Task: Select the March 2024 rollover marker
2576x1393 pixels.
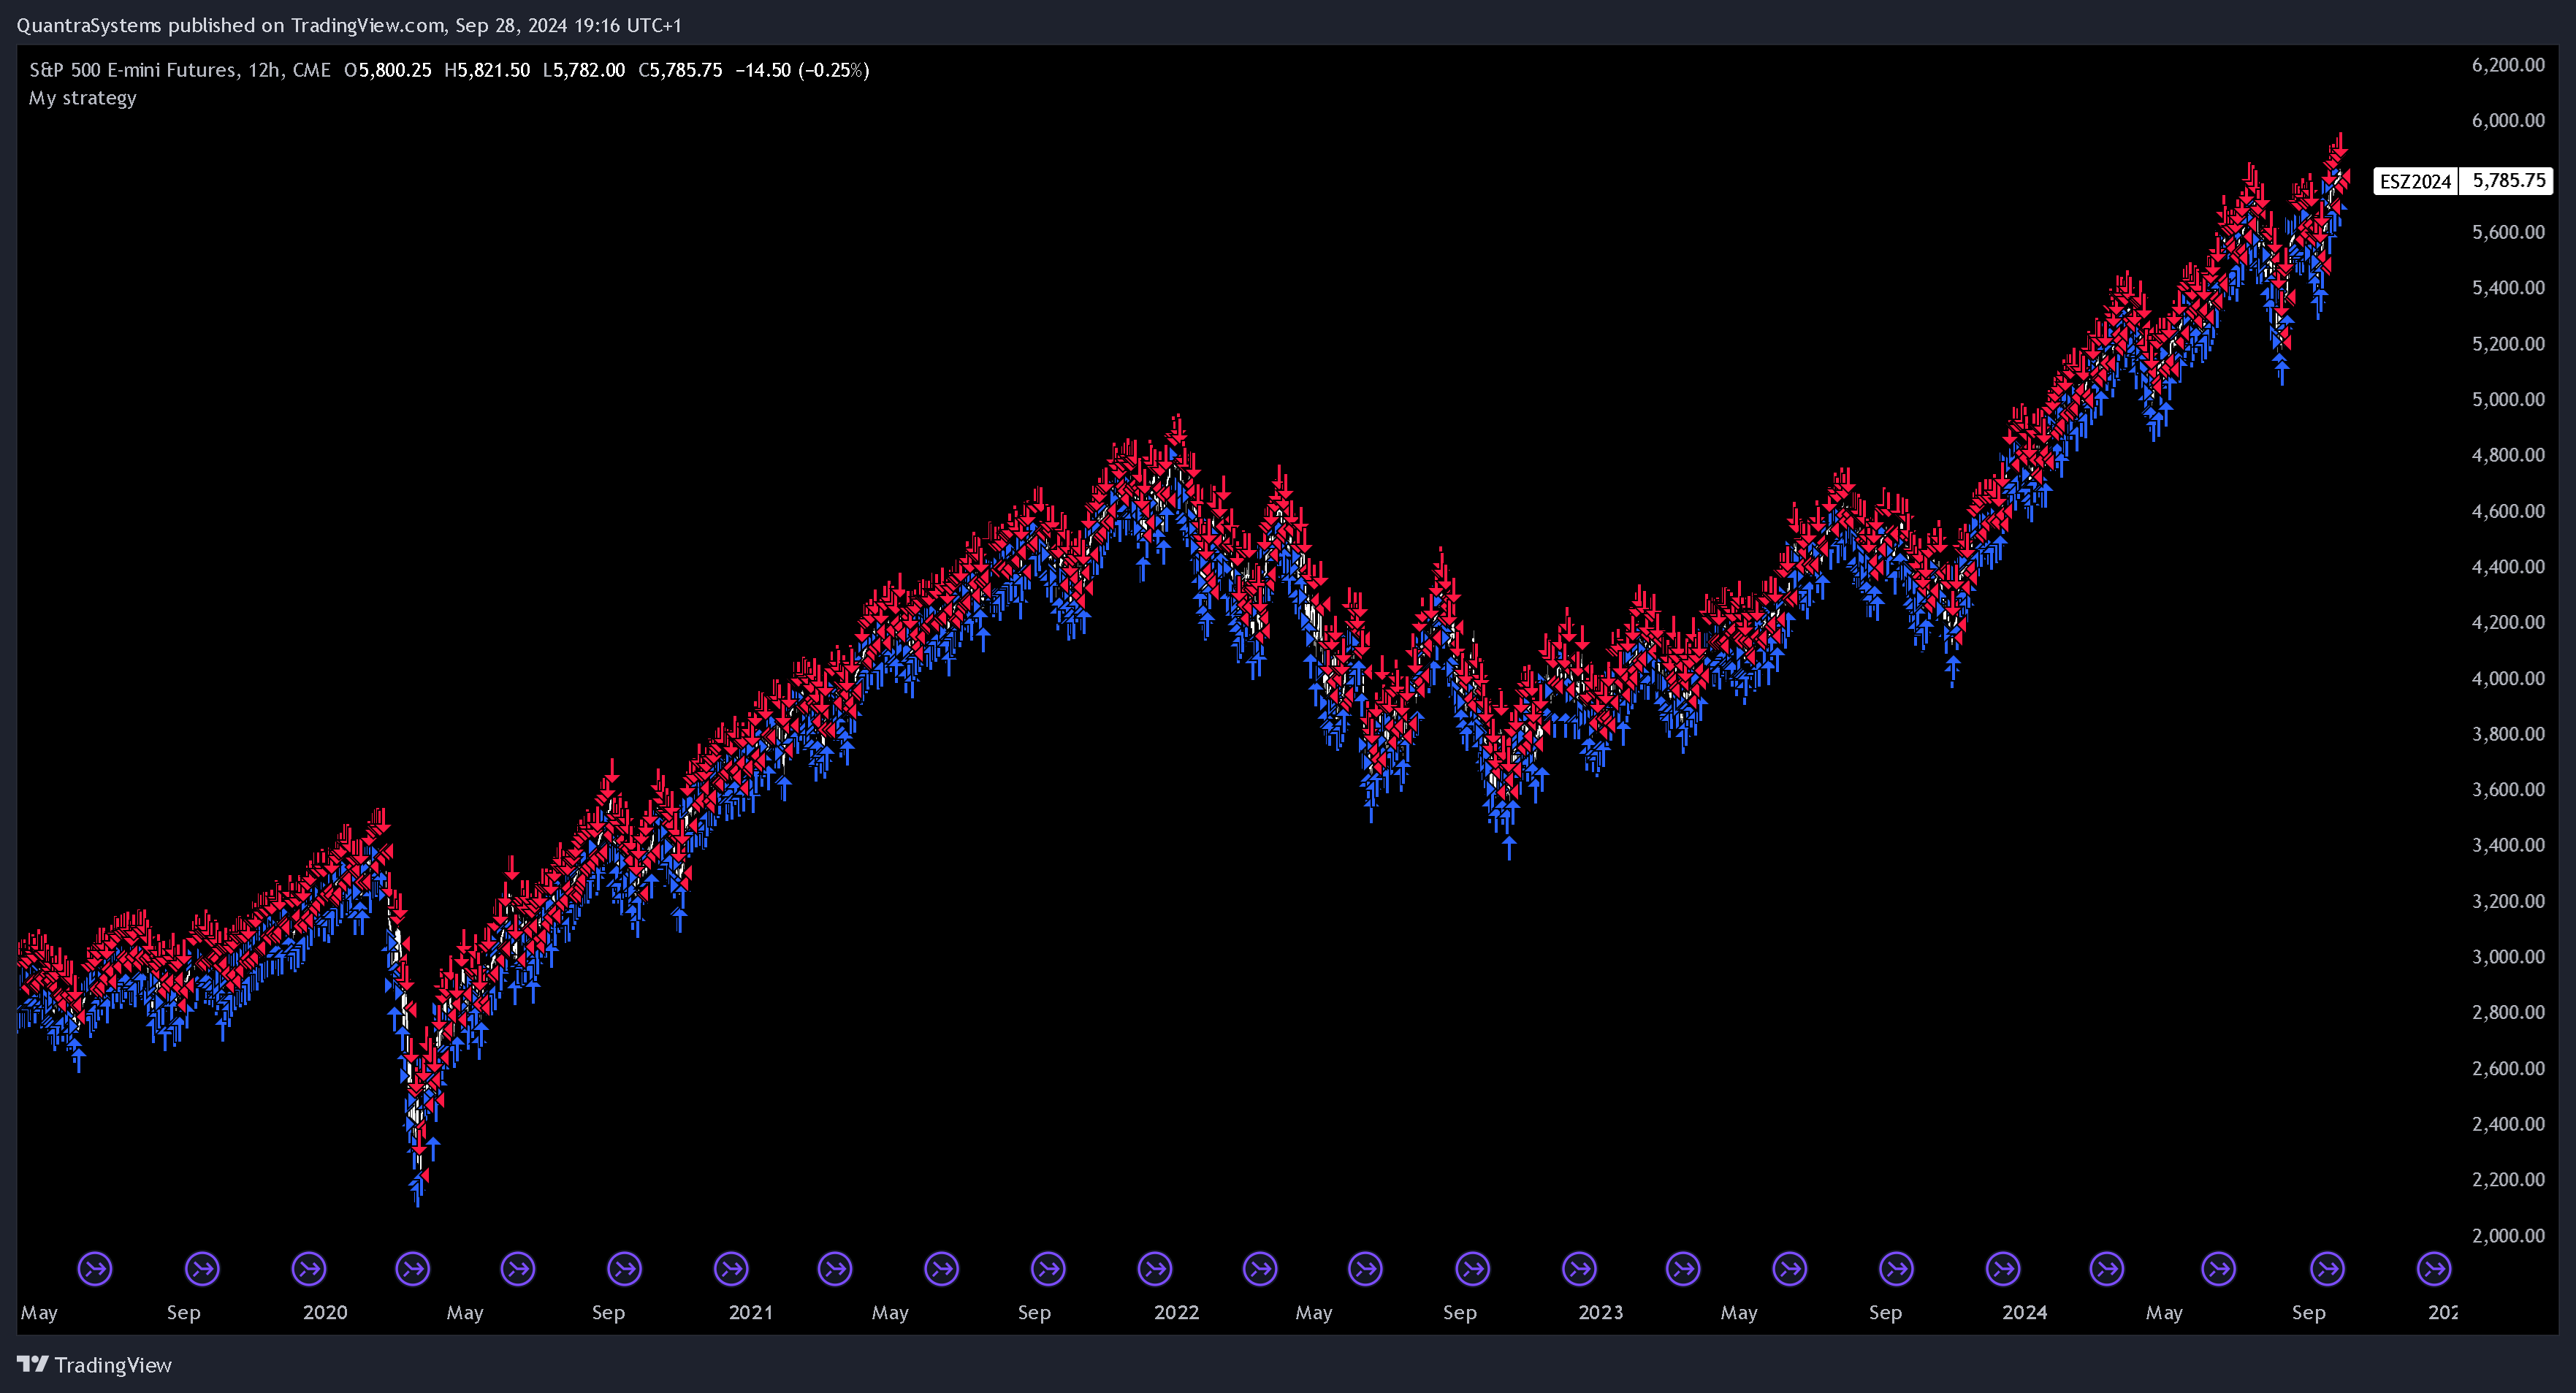Action: tap(2107, 1269)
